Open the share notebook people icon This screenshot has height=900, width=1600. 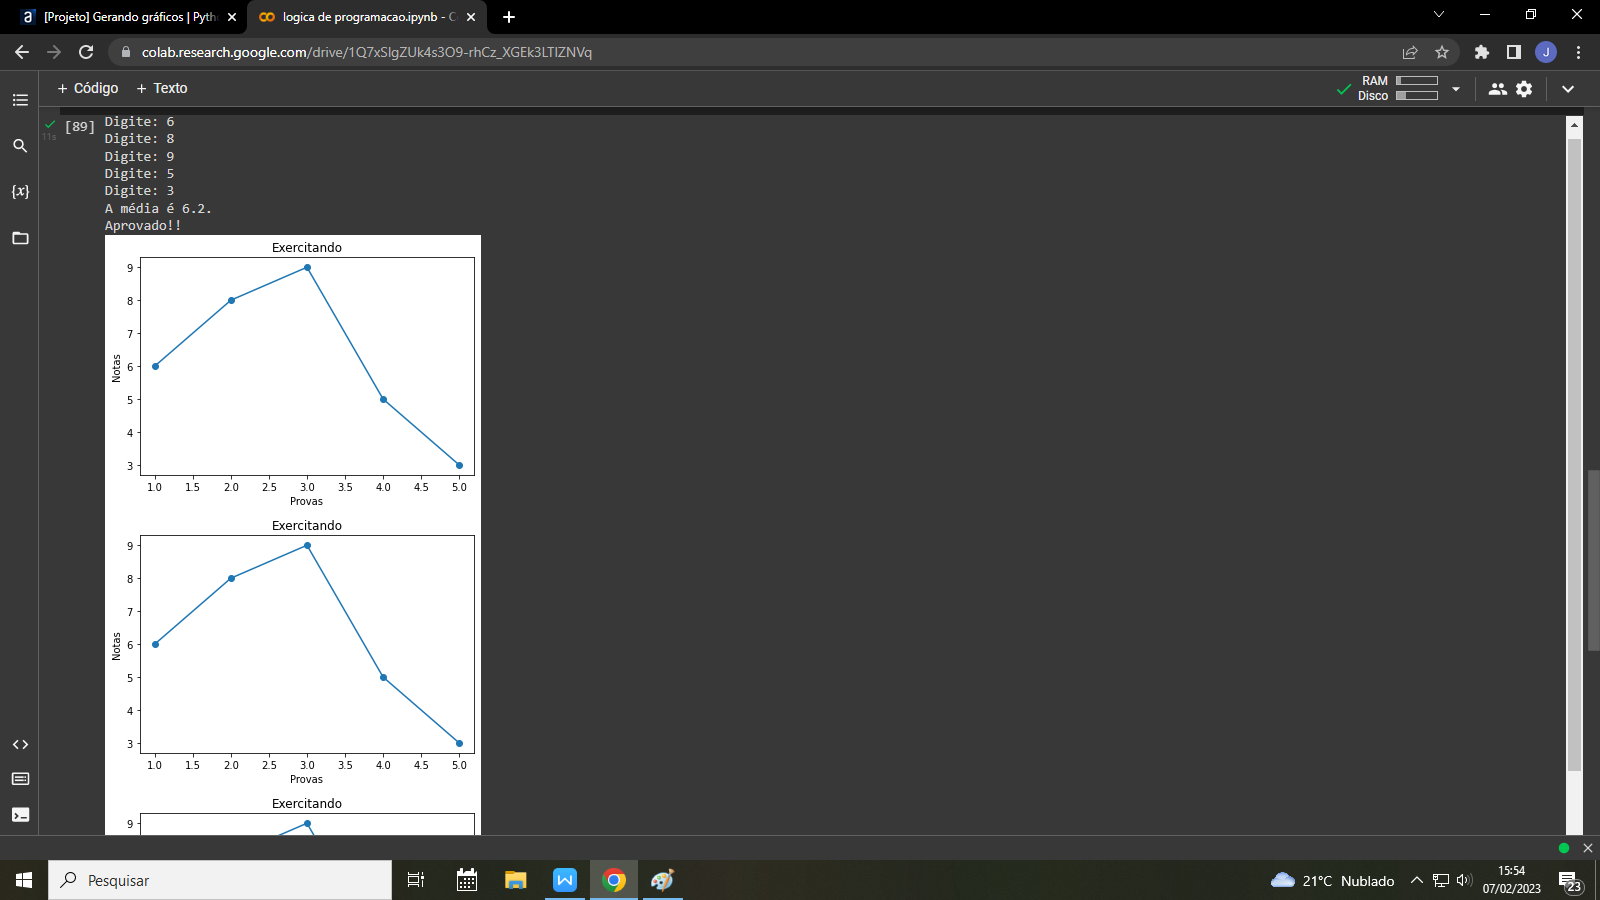pyautogui.click(x=1497, y=89)
